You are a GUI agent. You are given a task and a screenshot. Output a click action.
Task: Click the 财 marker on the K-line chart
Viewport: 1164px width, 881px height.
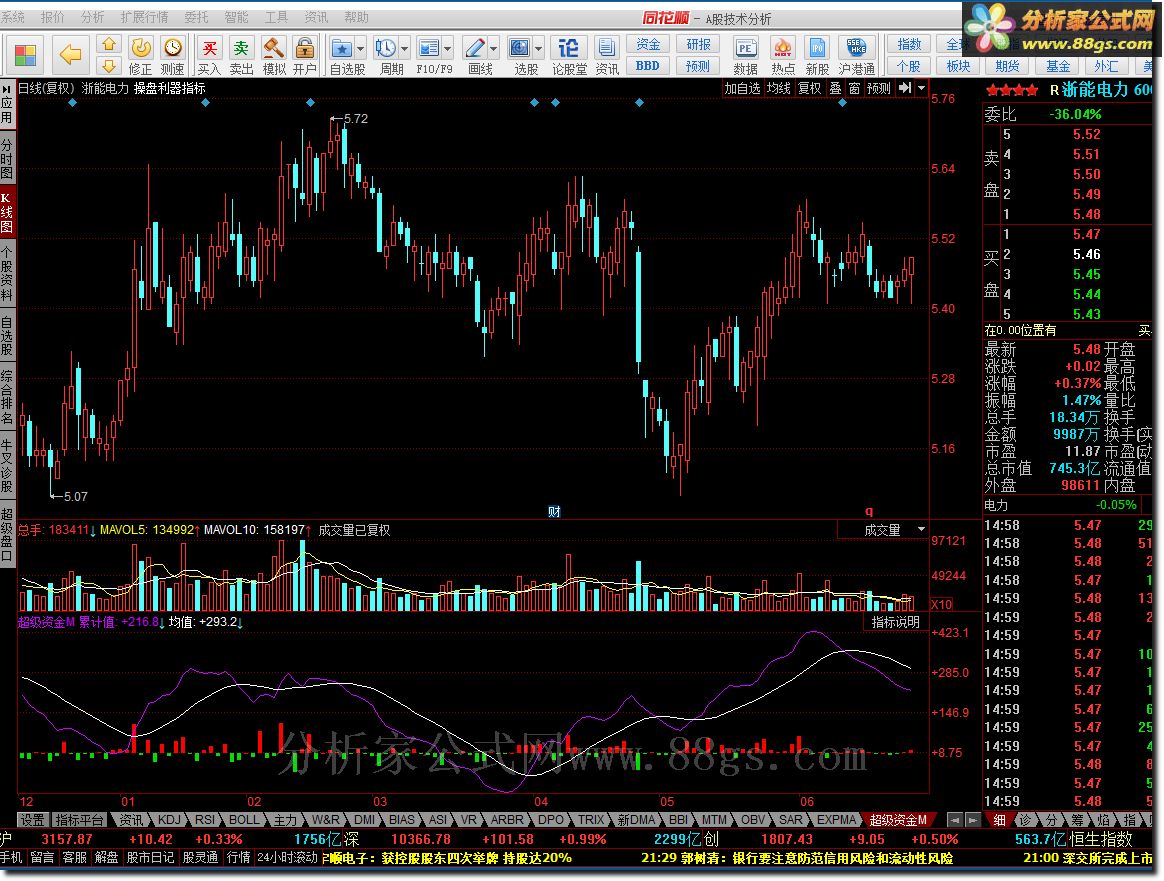pos(554,511)
